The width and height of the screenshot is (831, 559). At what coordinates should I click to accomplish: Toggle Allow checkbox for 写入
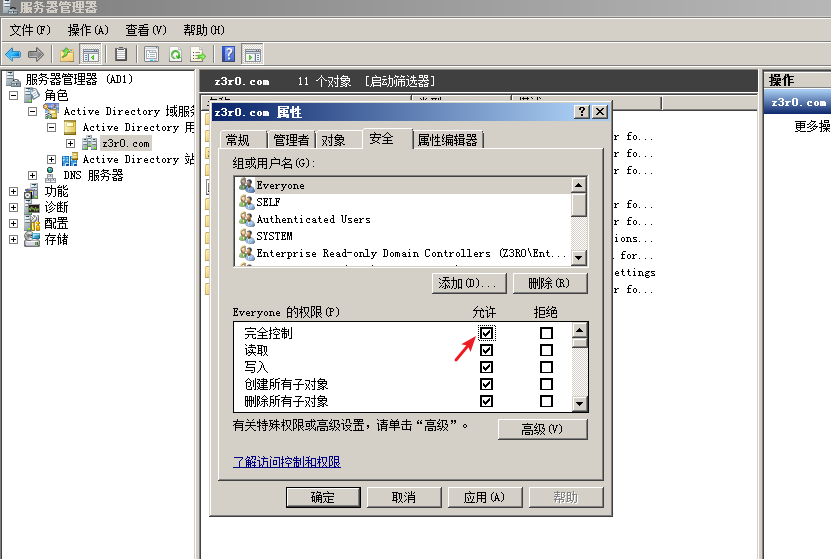486,367
